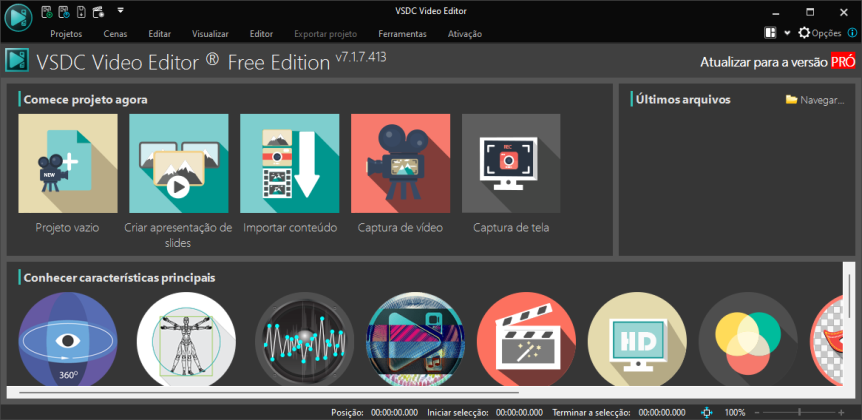
Task: Click the zoom in plus button
Action: click(841, 412)
